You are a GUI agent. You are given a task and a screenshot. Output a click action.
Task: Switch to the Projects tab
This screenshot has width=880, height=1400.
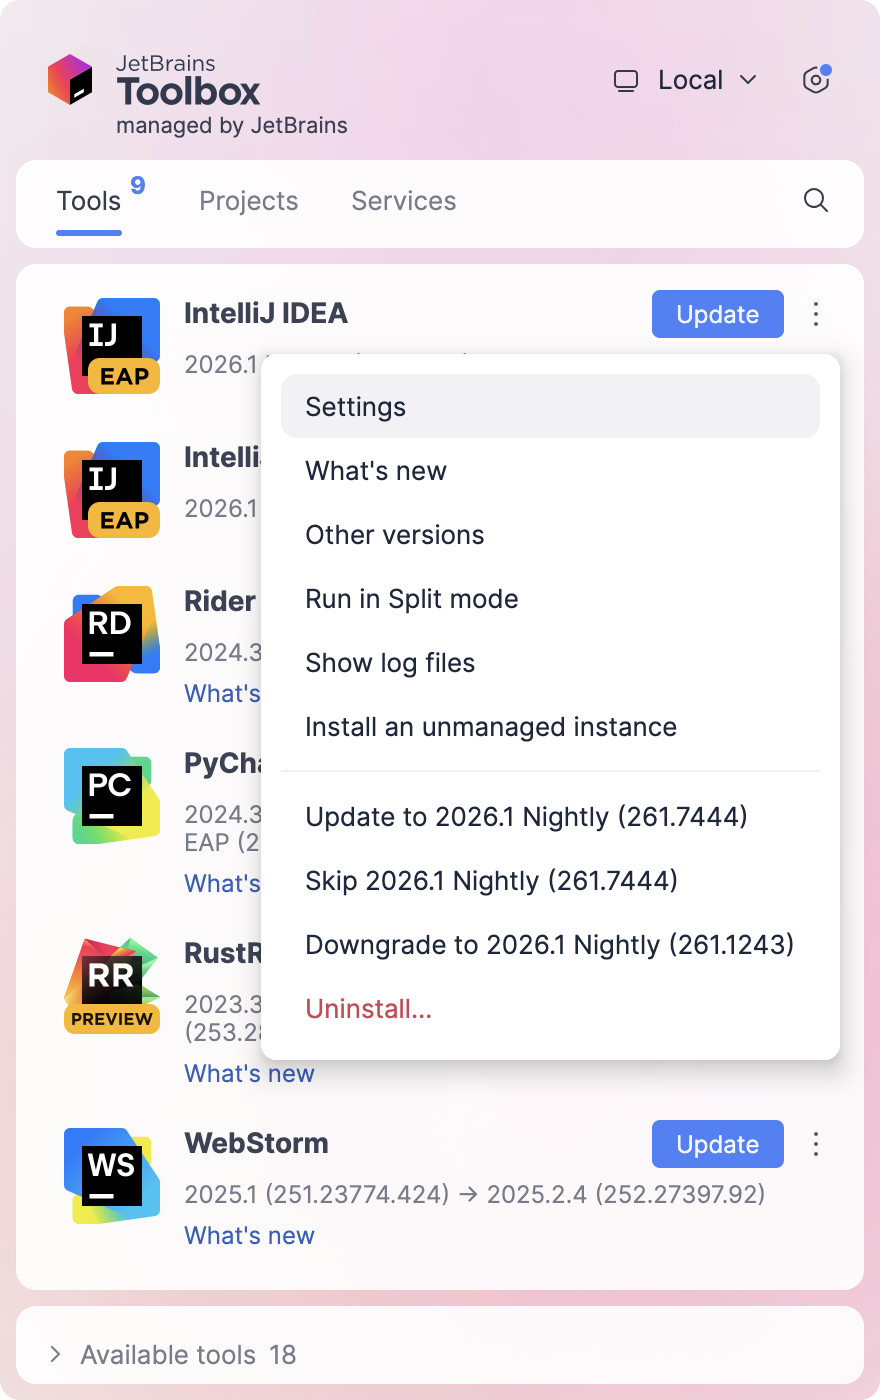click(x=248, y=201)
